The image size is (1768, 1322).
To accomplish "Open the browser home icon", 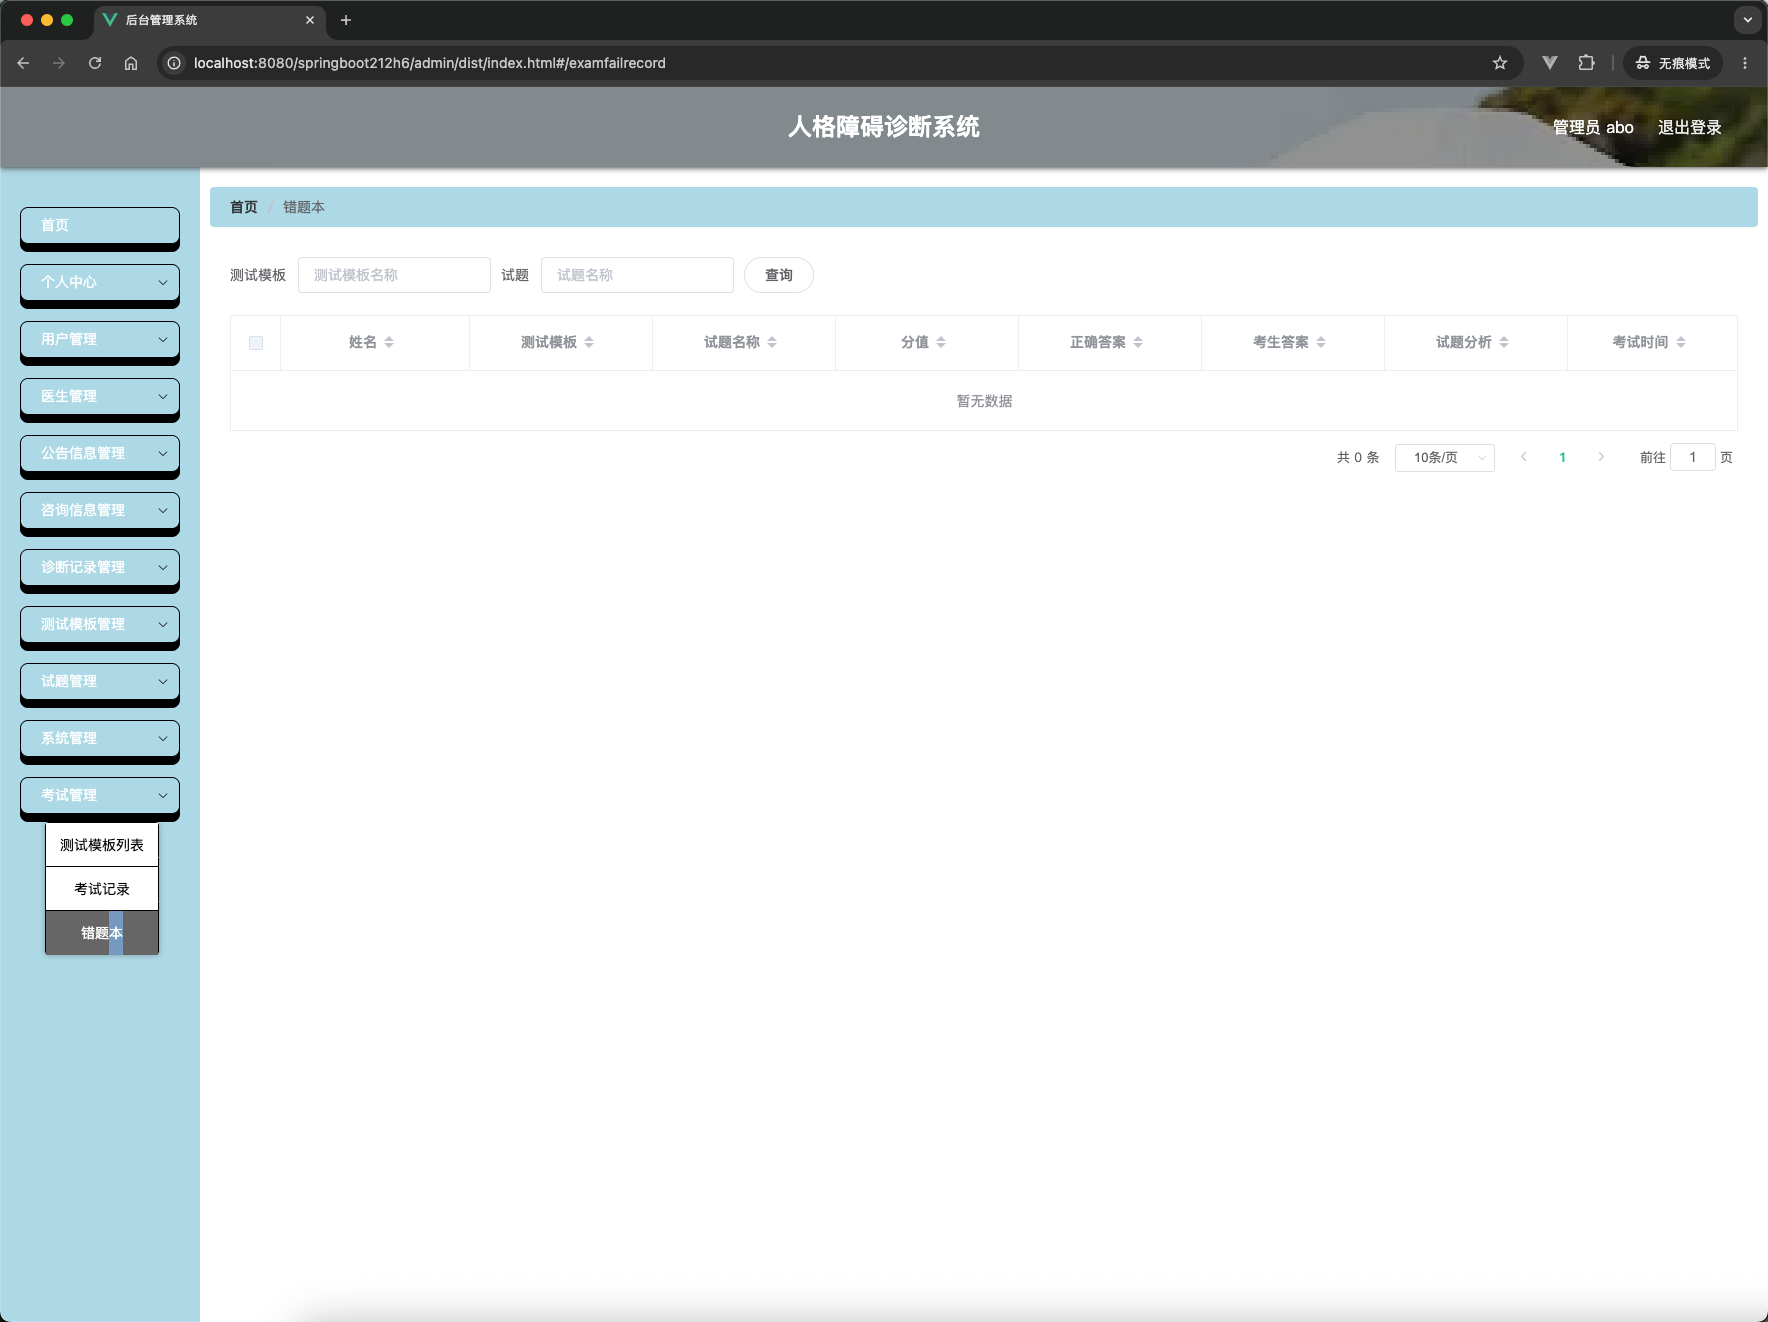I will (131, 63).
